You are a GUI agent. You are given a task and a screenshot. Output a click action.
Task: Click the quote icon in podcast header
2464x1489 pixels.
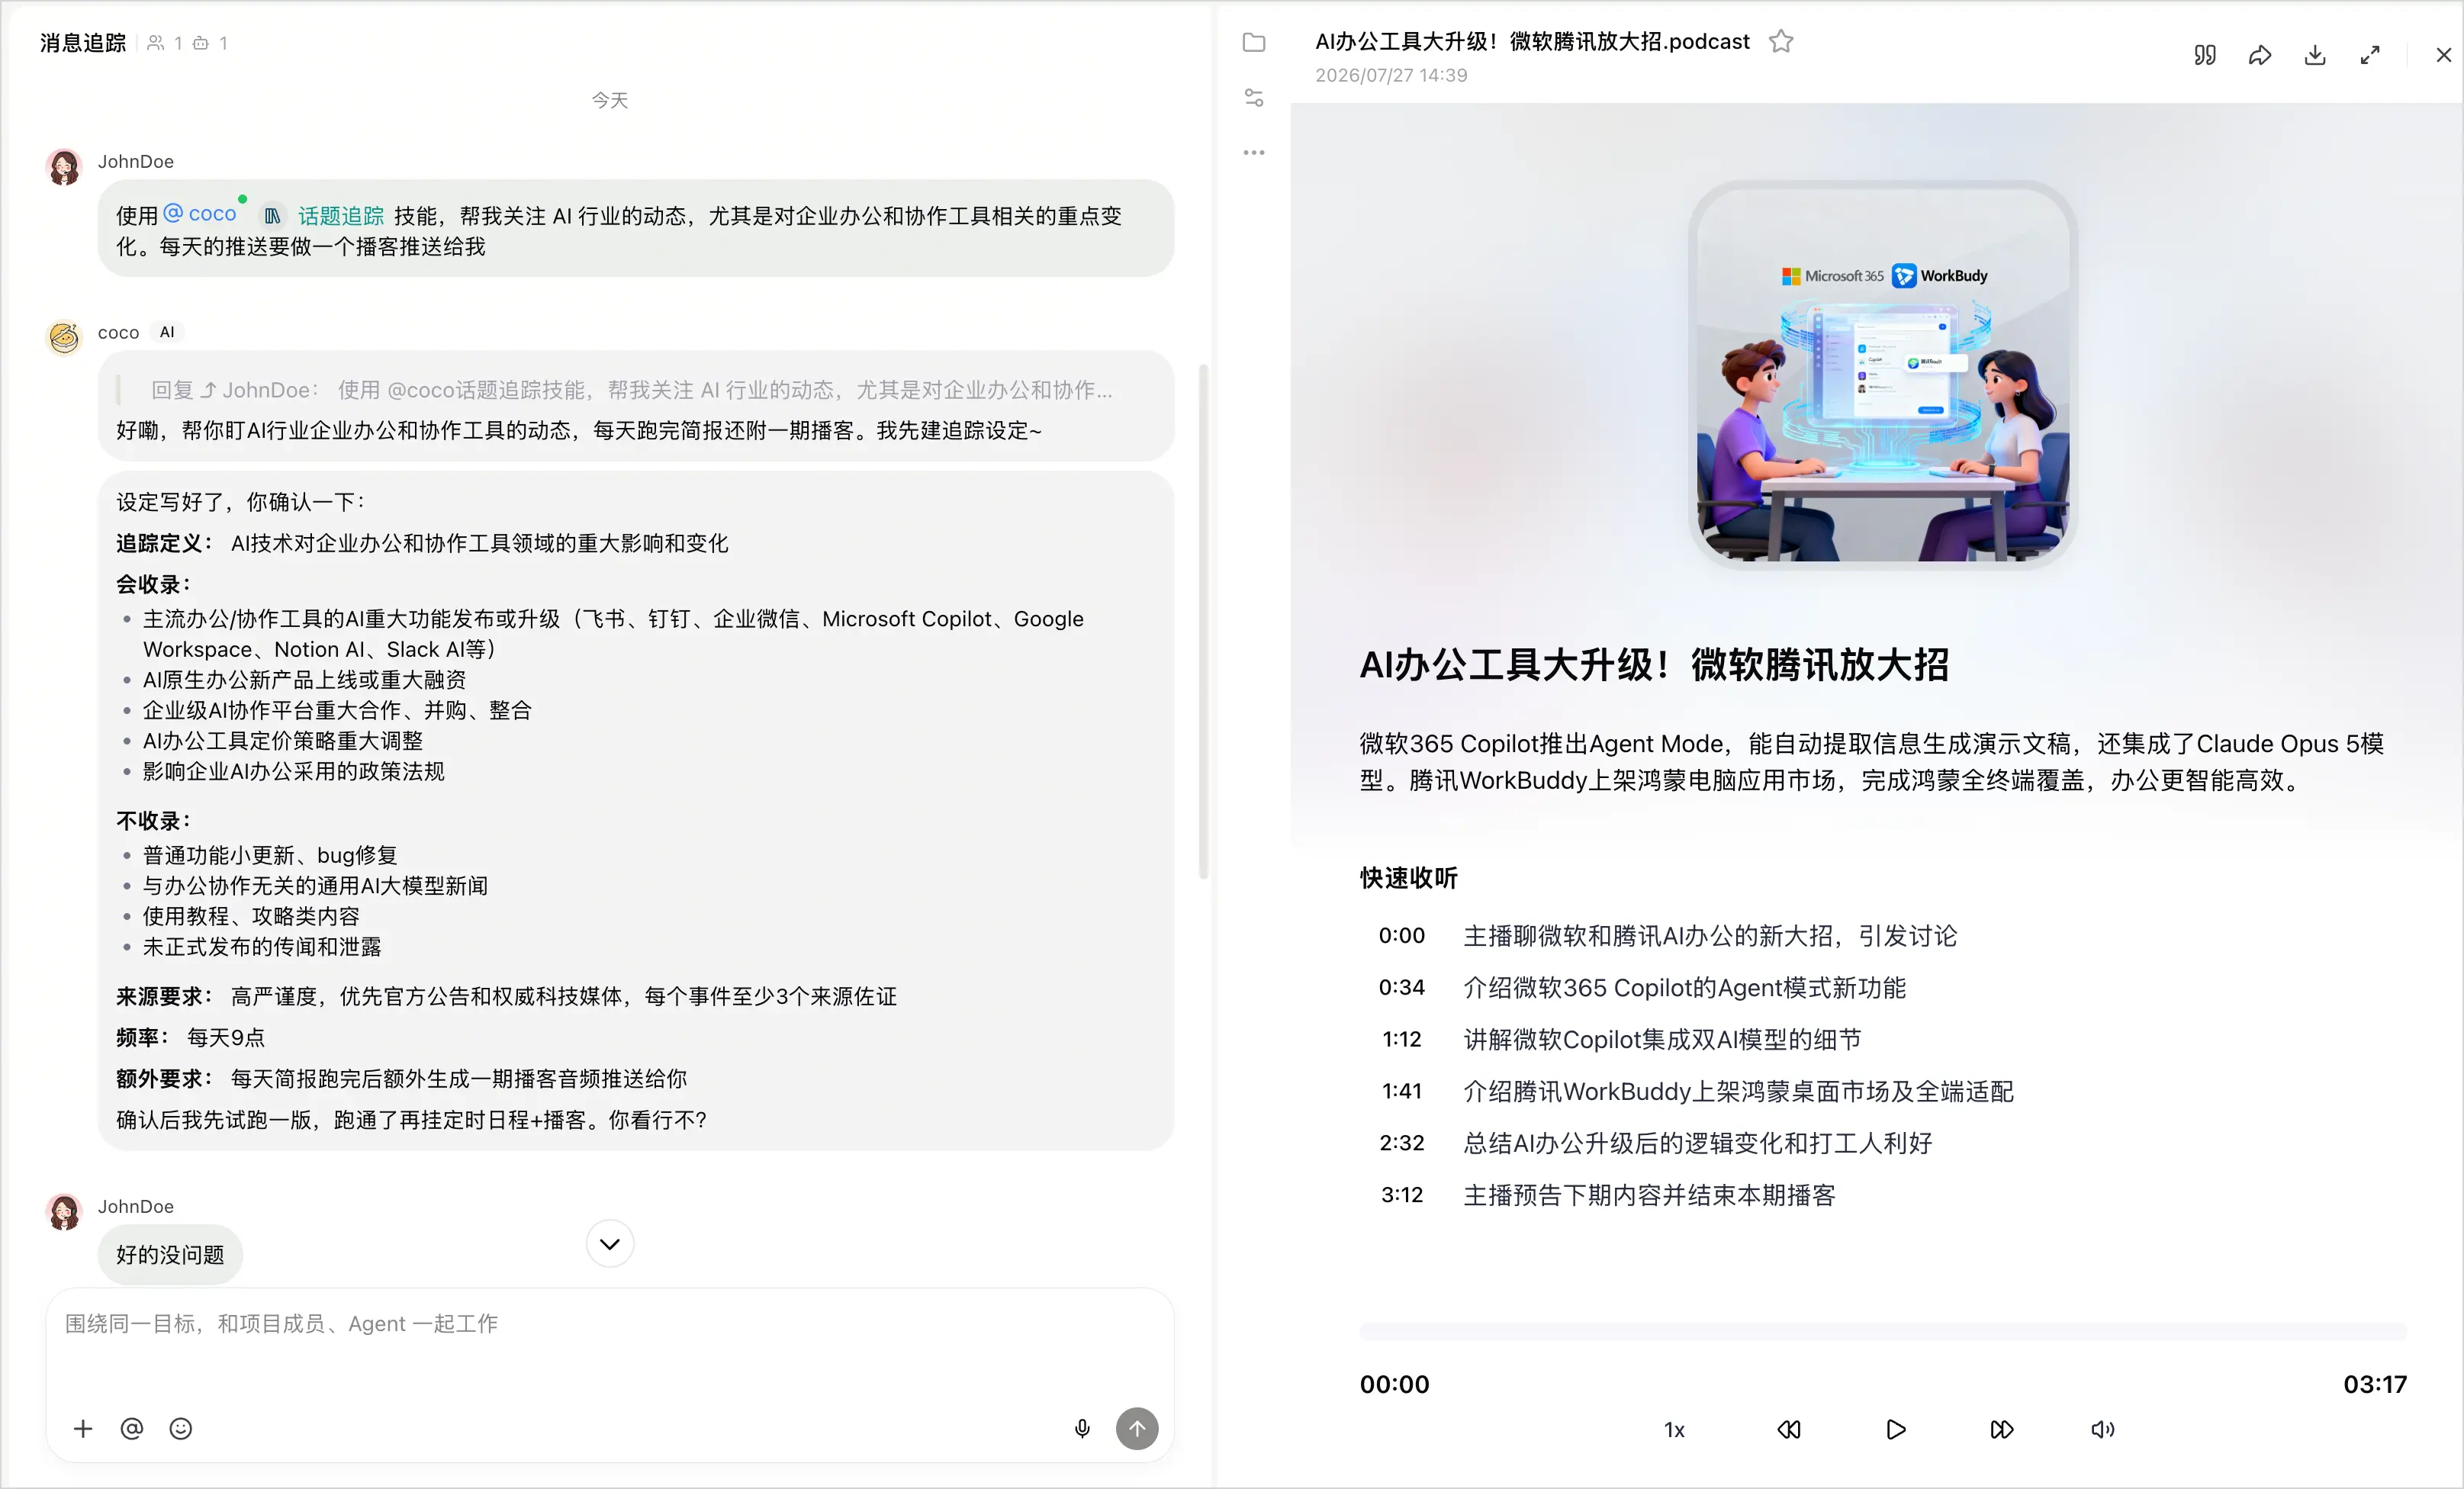click(x=2205, y=55)
